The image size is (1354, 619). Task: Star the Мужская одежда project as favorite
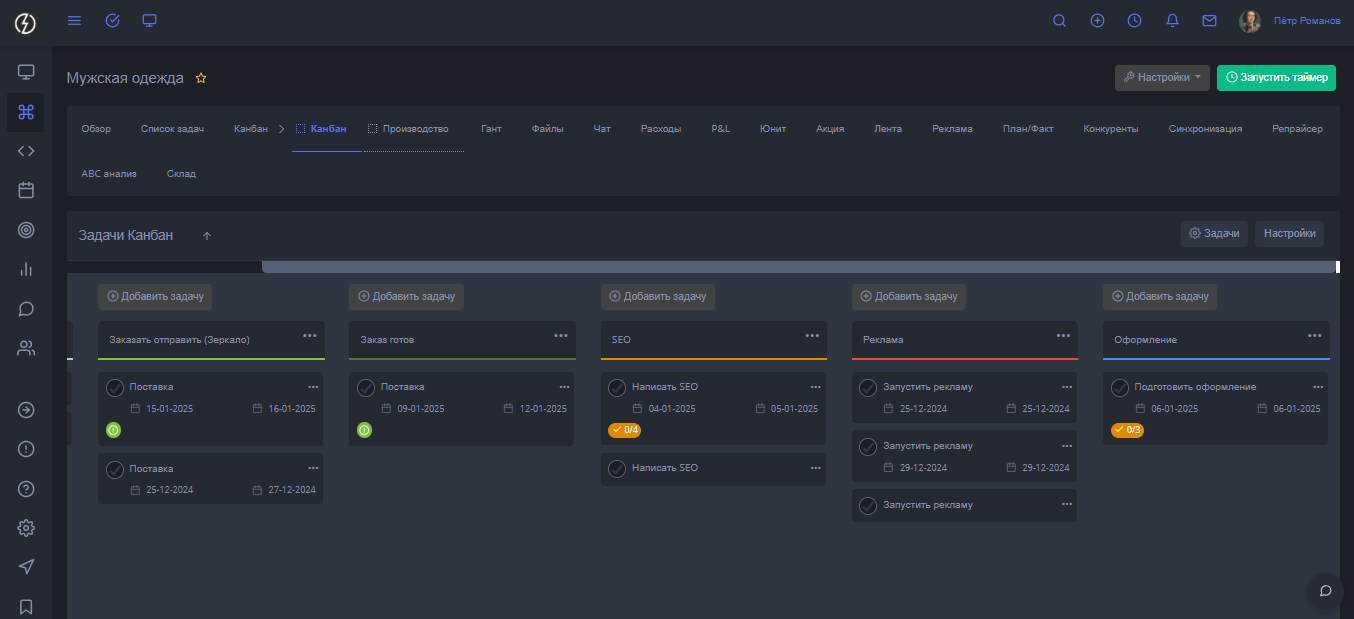pos(201,78)
